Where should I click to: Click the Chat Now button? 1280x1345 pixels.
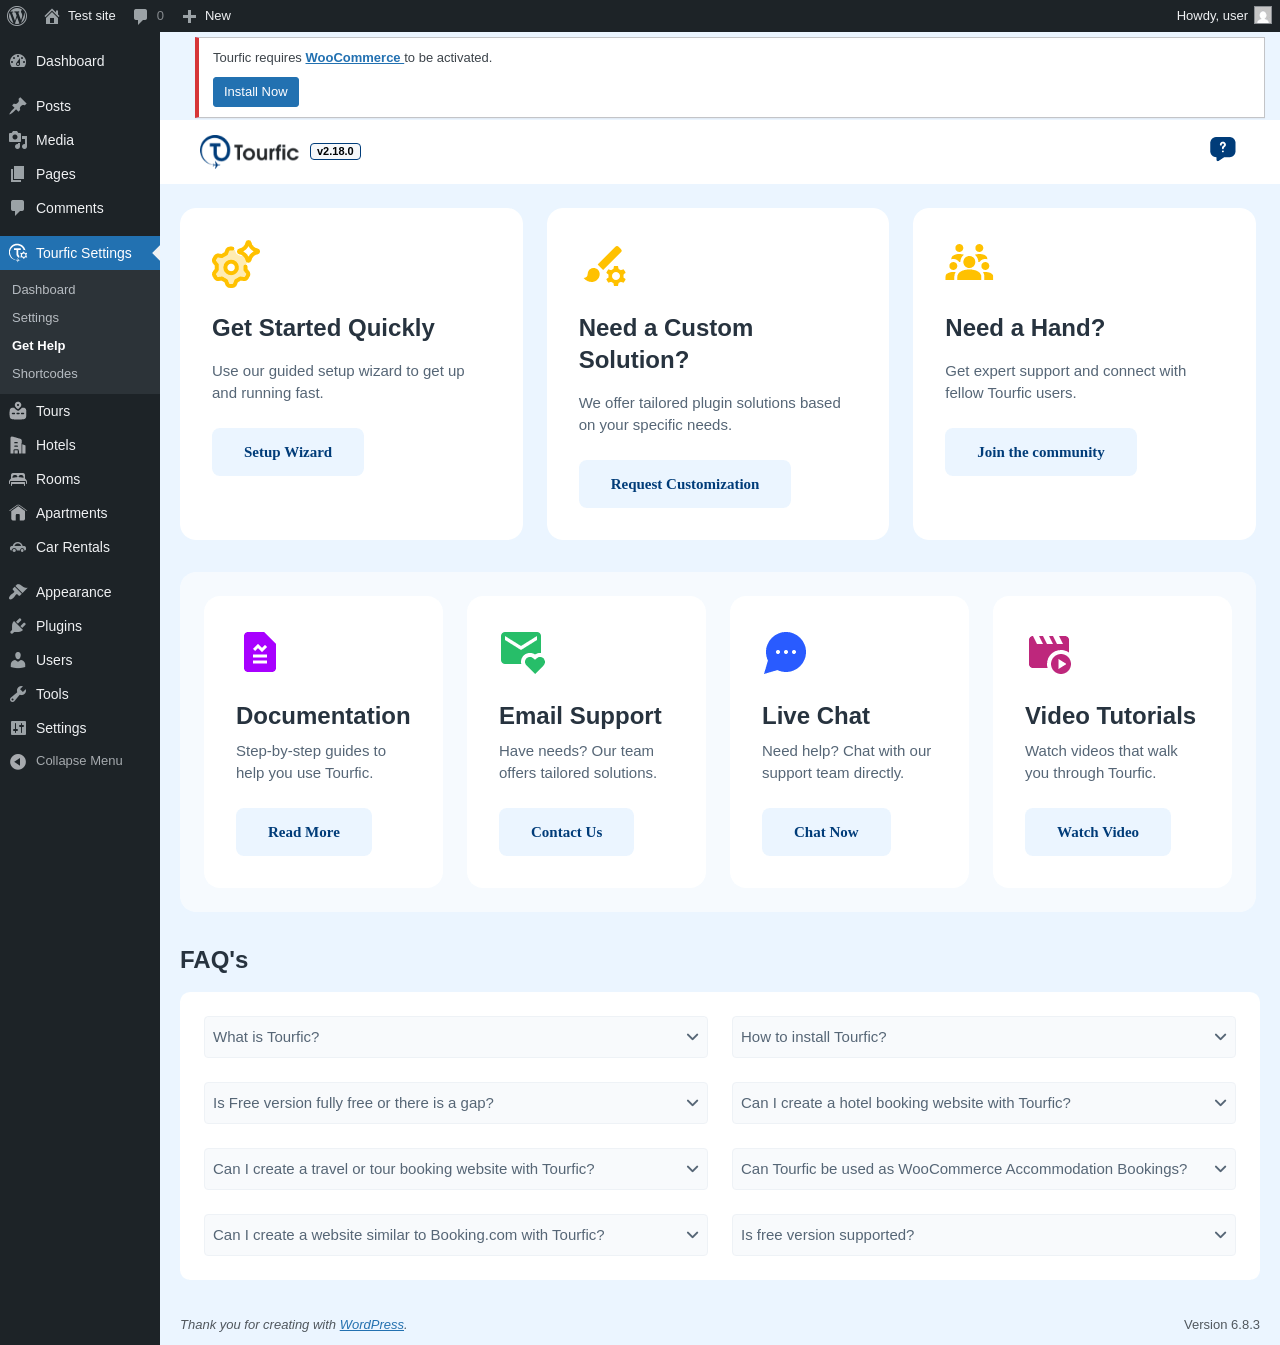826,832
